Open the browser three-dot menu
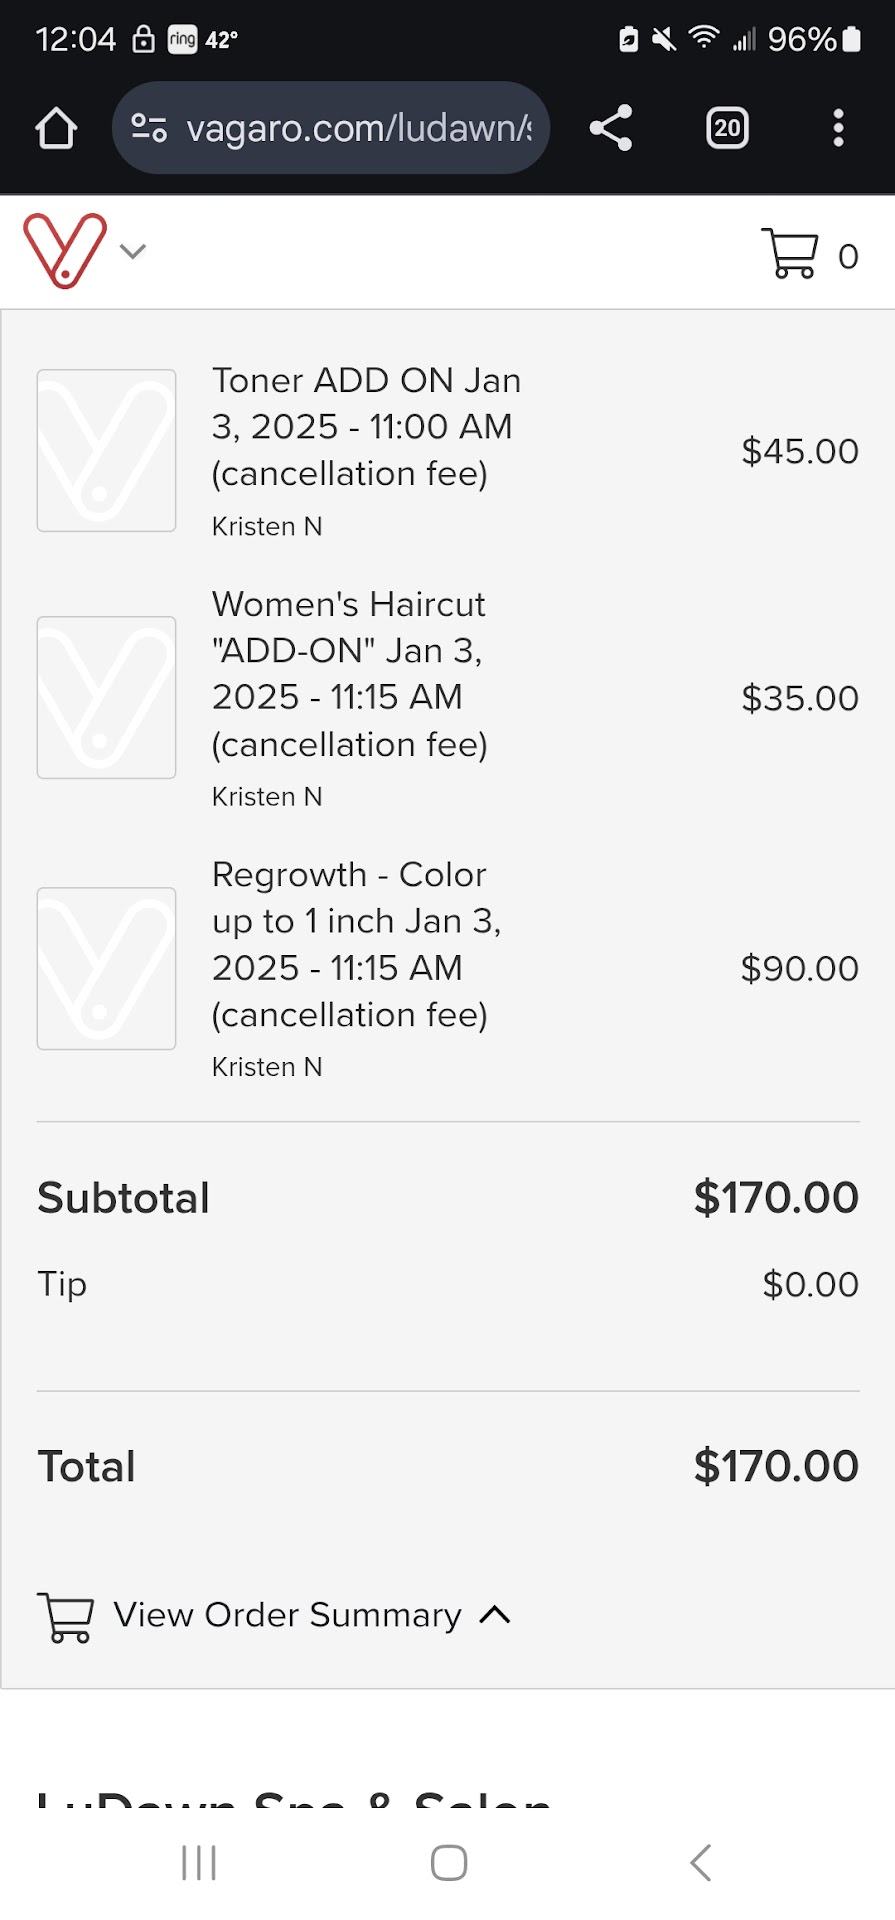895x1920 pixels. tap(838, 128)
